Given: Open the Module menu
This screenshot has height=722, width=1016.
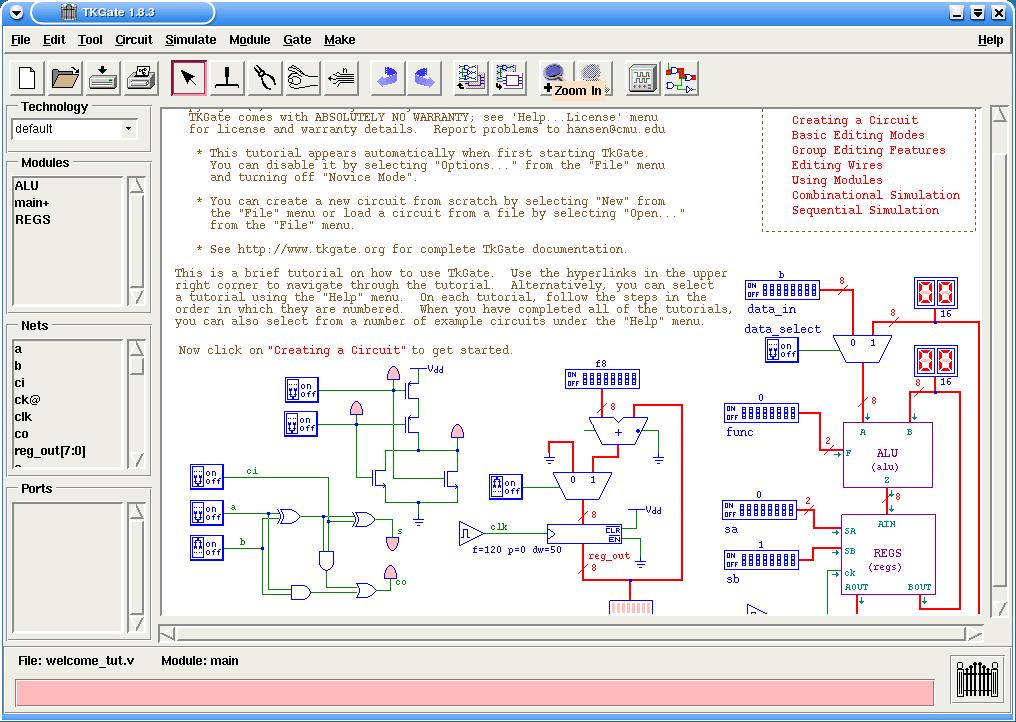Looking at the screenshot, I should 249,40.
